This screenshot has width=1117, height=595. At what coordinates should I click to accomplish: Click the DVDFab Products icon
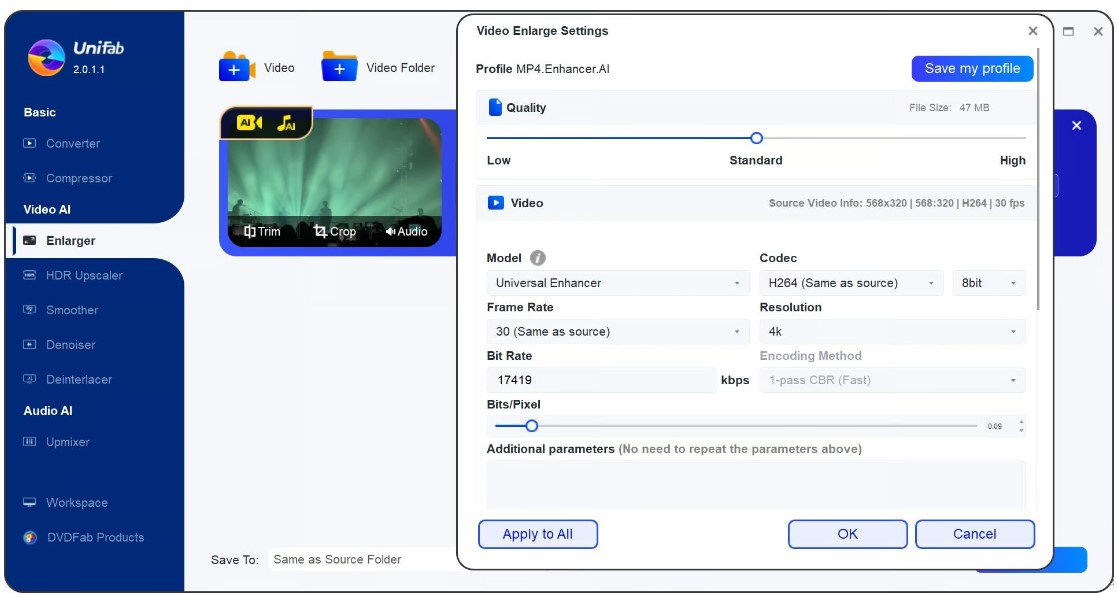pyautogui.click(x=30, y=537)
